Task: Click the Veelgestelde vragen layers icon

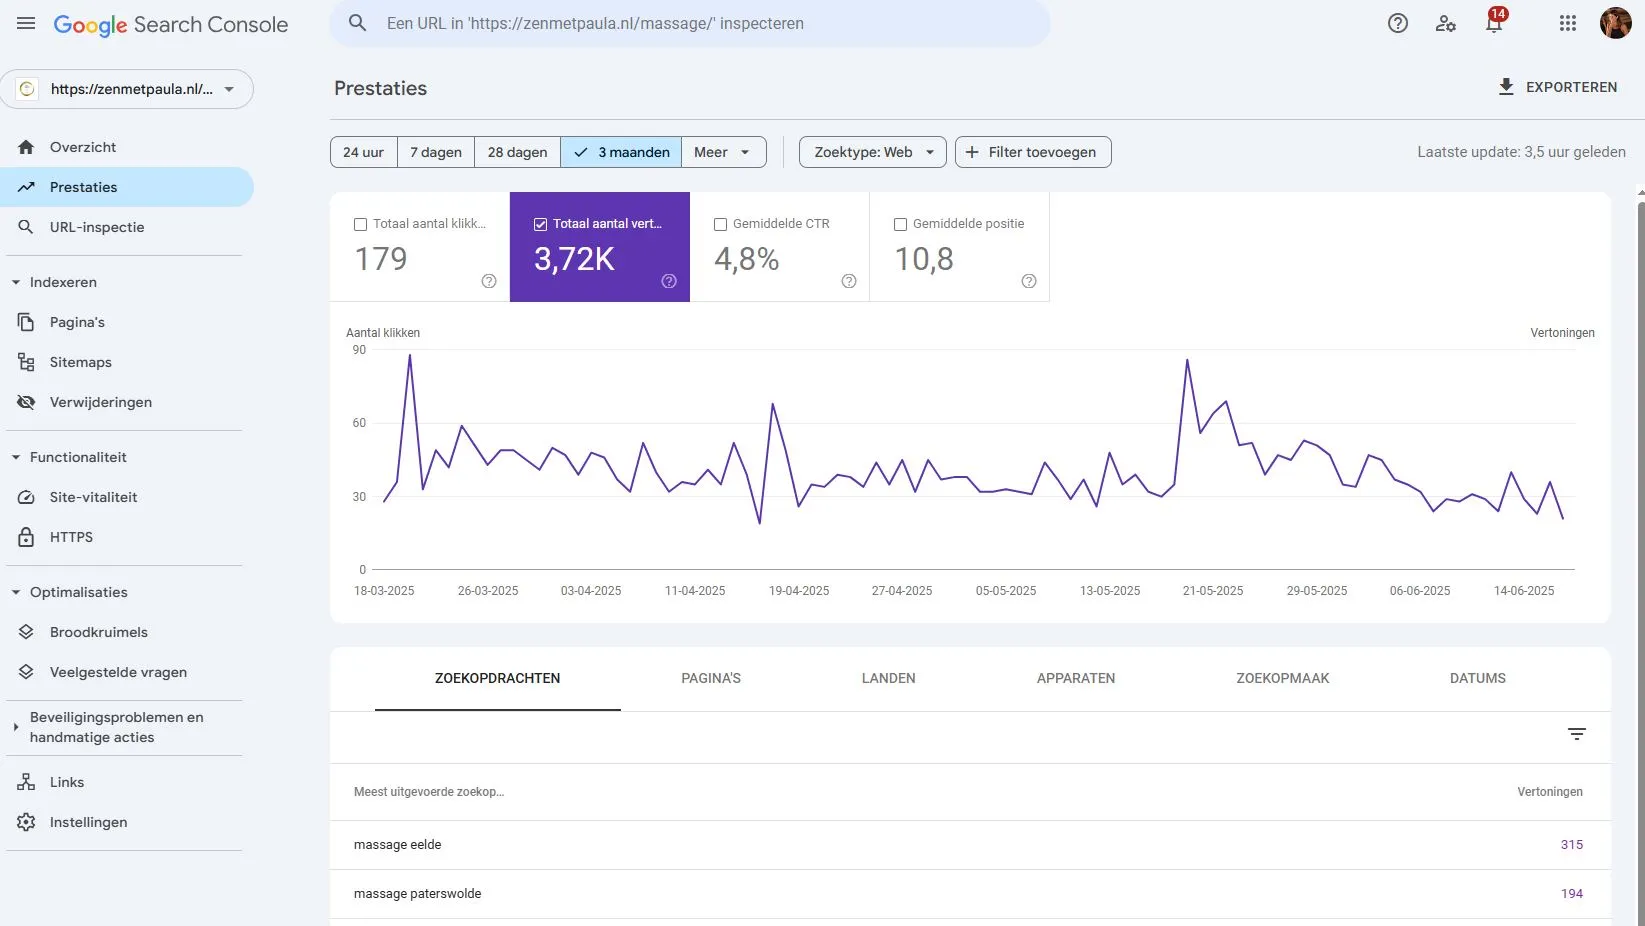Action: (26, 672)
